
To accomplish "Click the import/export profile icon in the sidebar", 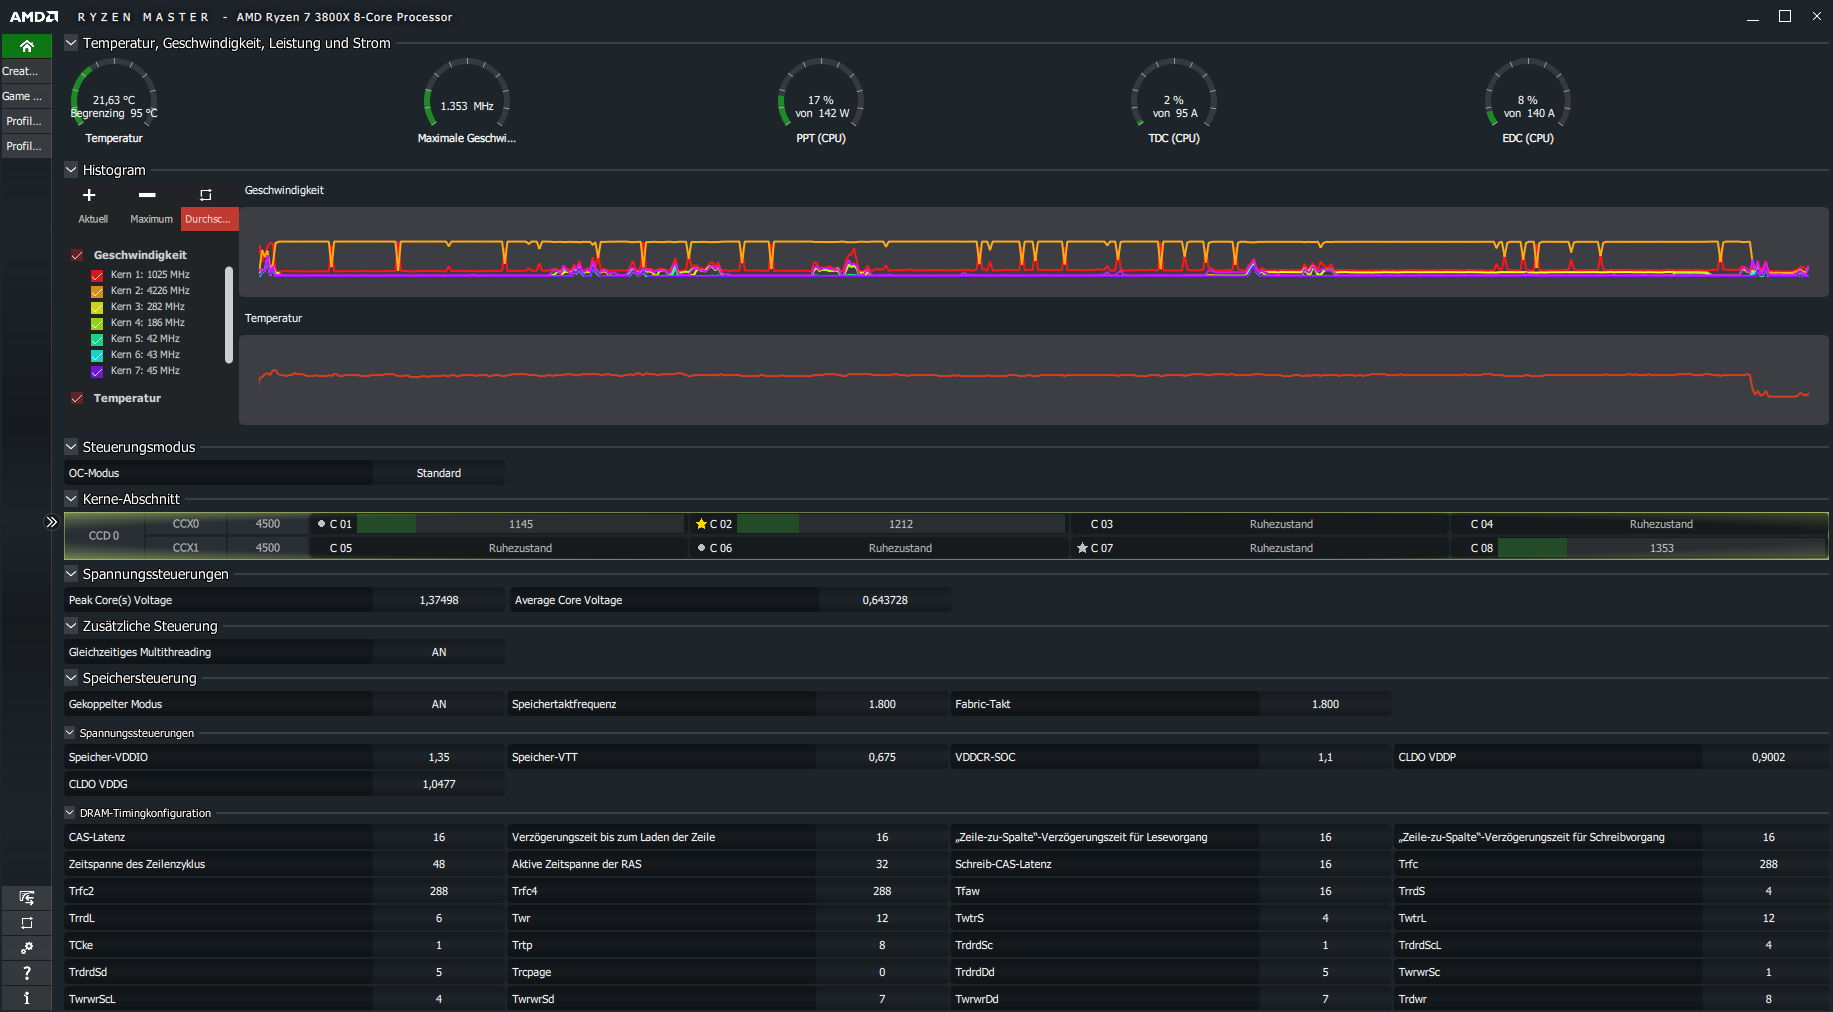I will (26, 898).
